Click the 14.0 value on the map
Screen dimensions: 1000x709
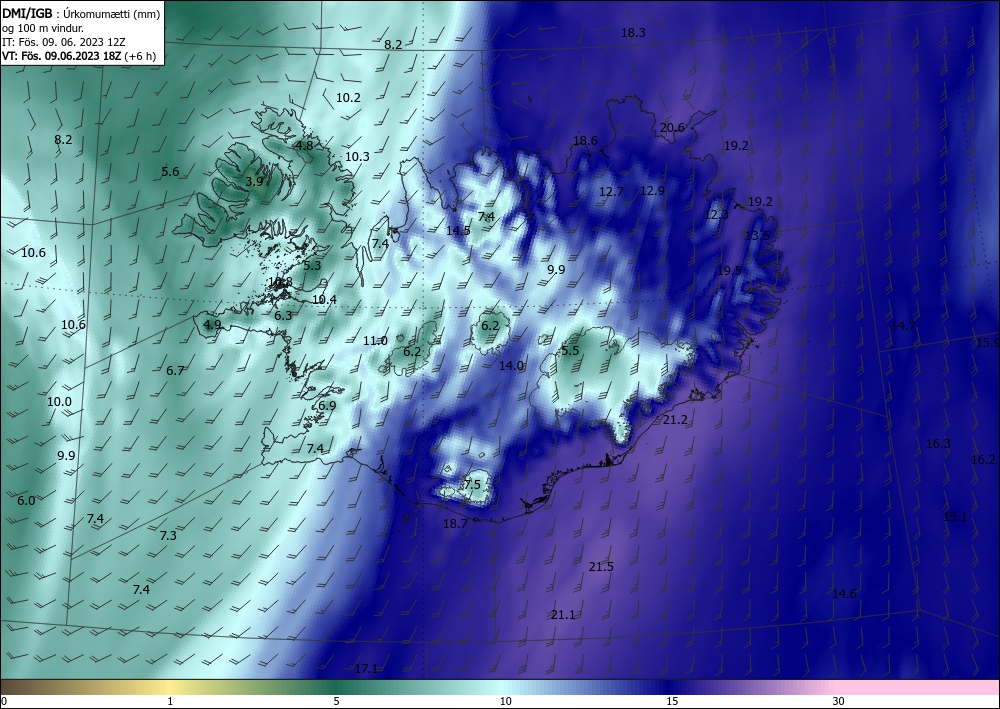[511, 365]
